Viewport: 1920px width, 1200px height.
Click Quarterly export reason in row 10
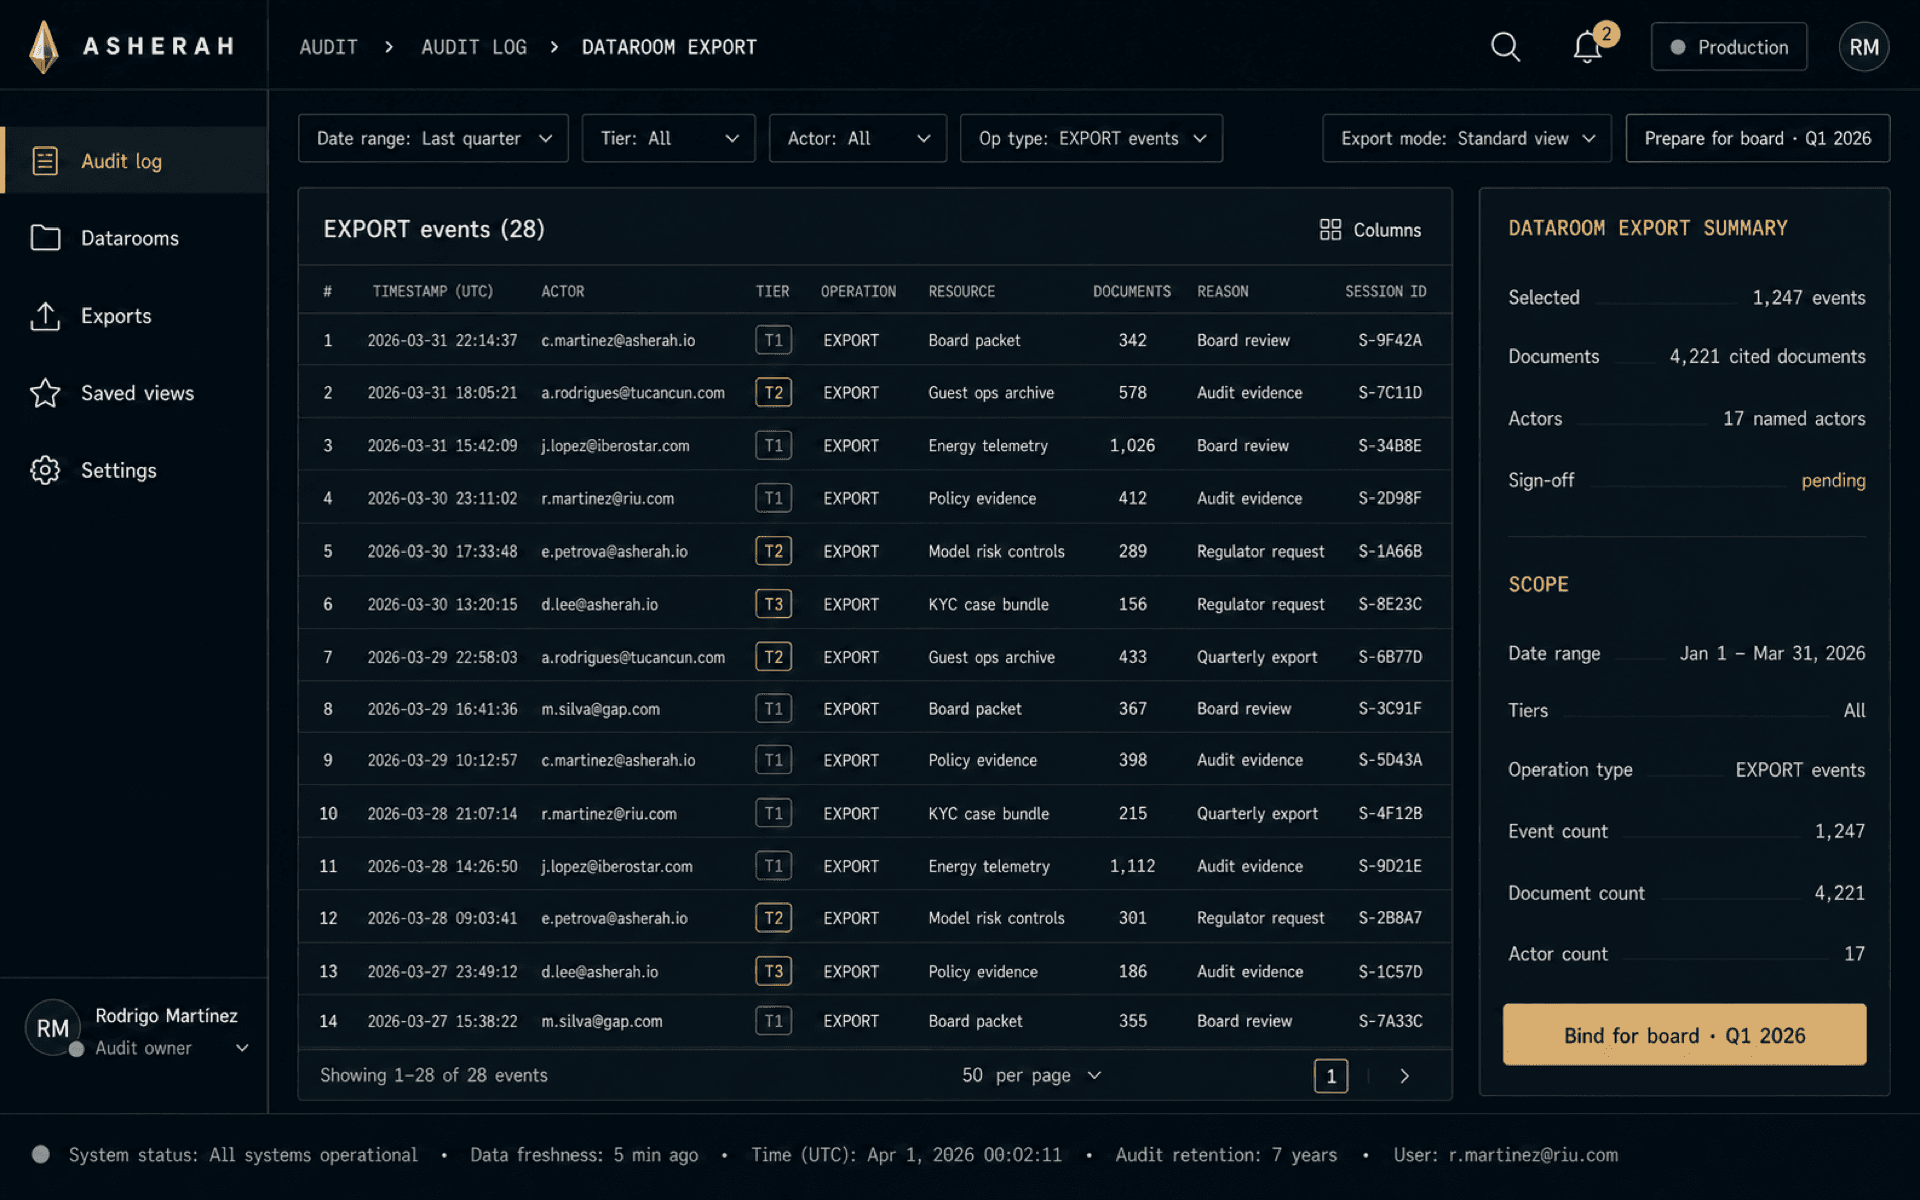1256,814
